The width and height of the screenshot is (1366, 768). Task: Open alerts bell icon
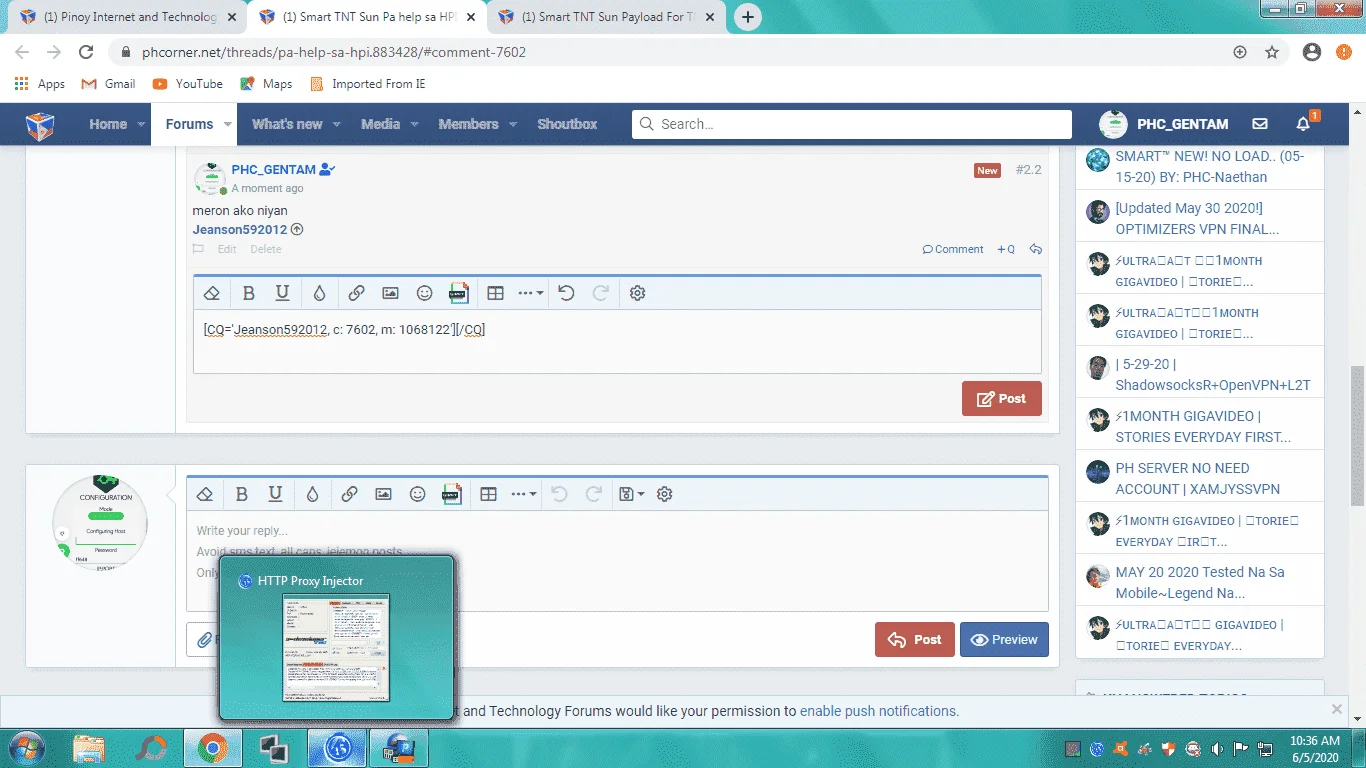coord(1303,124)
